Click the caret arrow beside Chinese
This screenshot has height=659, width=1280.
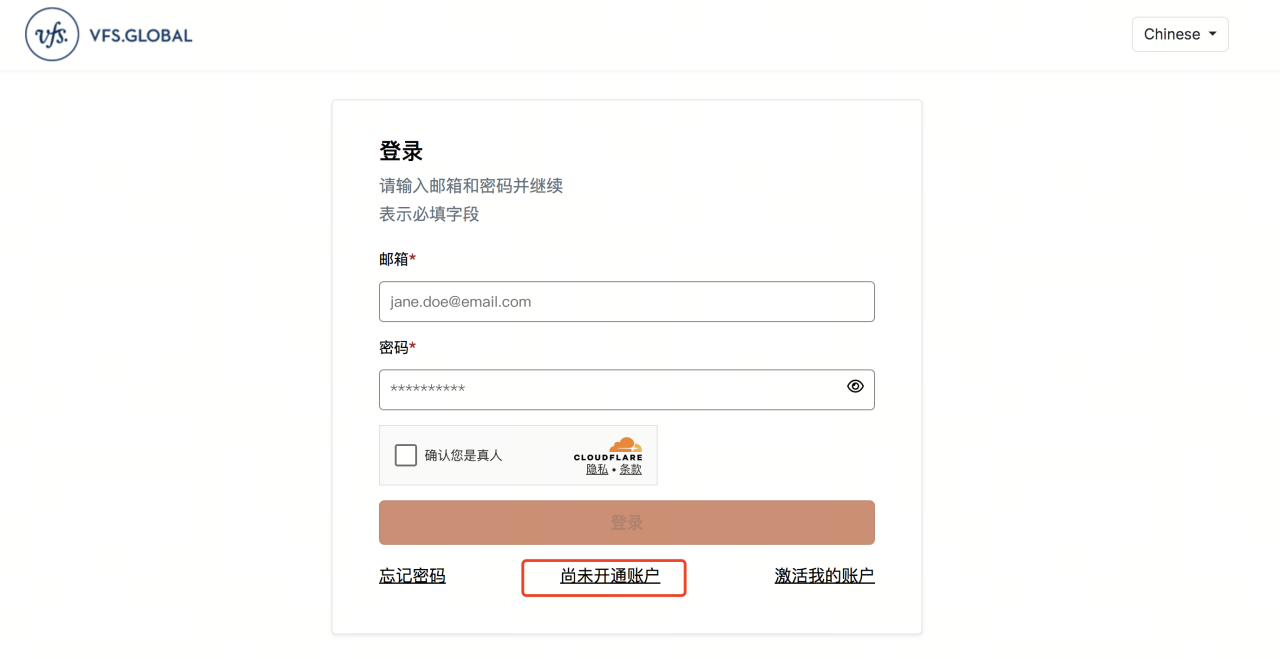pyautogui.click(x=1211, y=33)
